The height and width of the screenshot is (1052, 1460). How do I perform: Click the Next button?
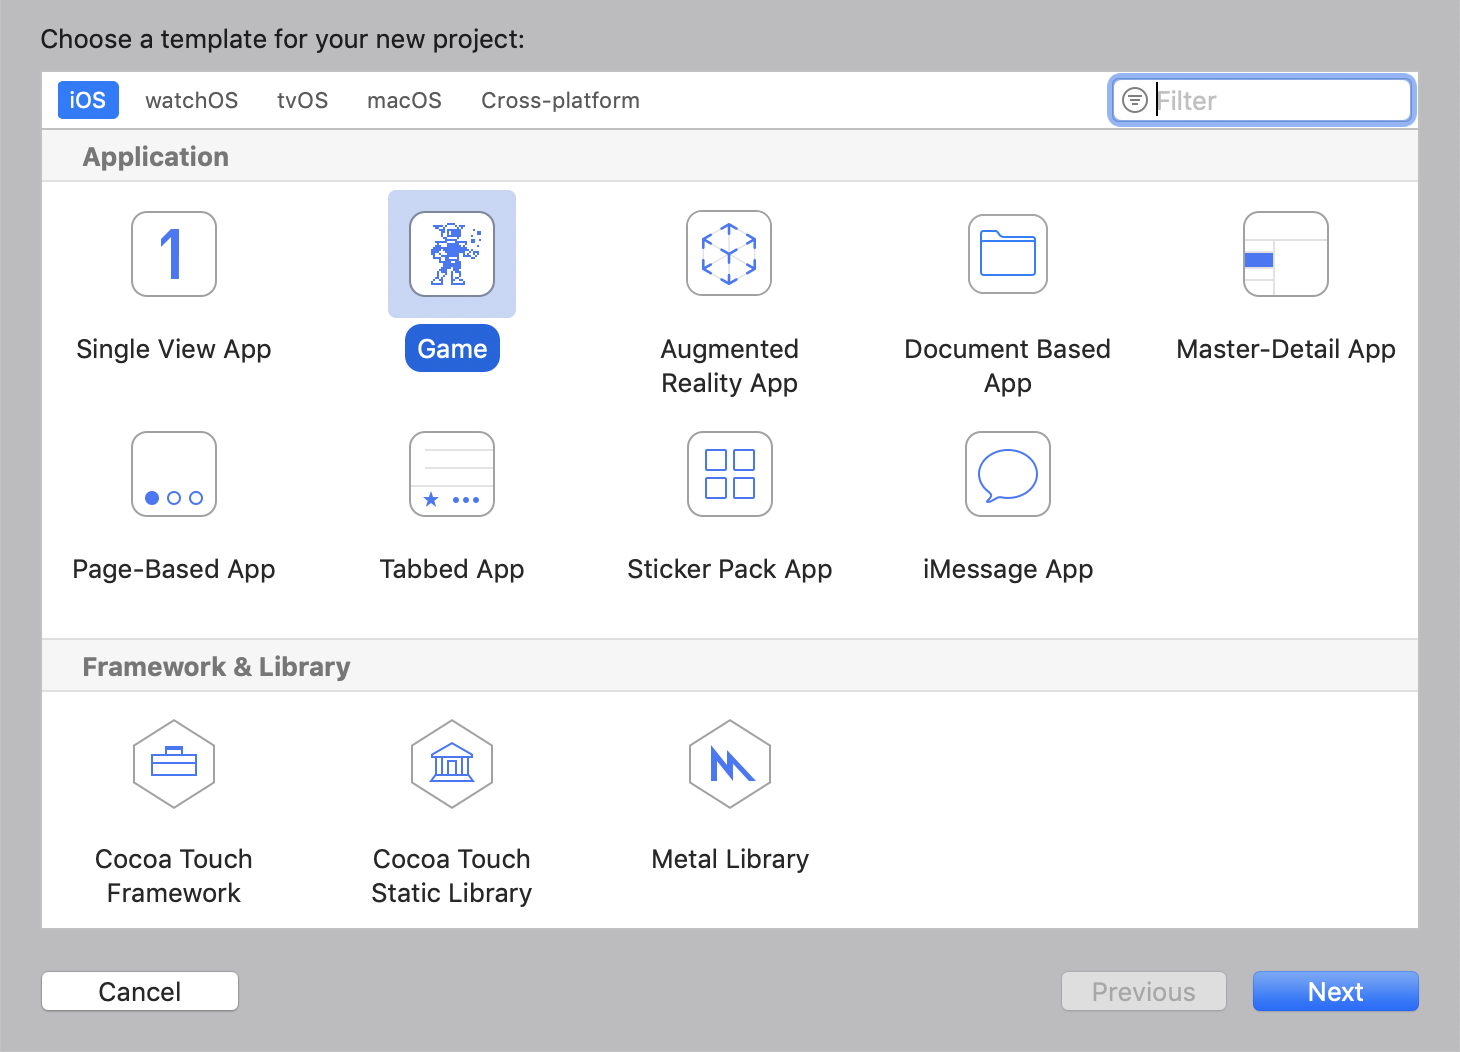(x=1335, y=991)
